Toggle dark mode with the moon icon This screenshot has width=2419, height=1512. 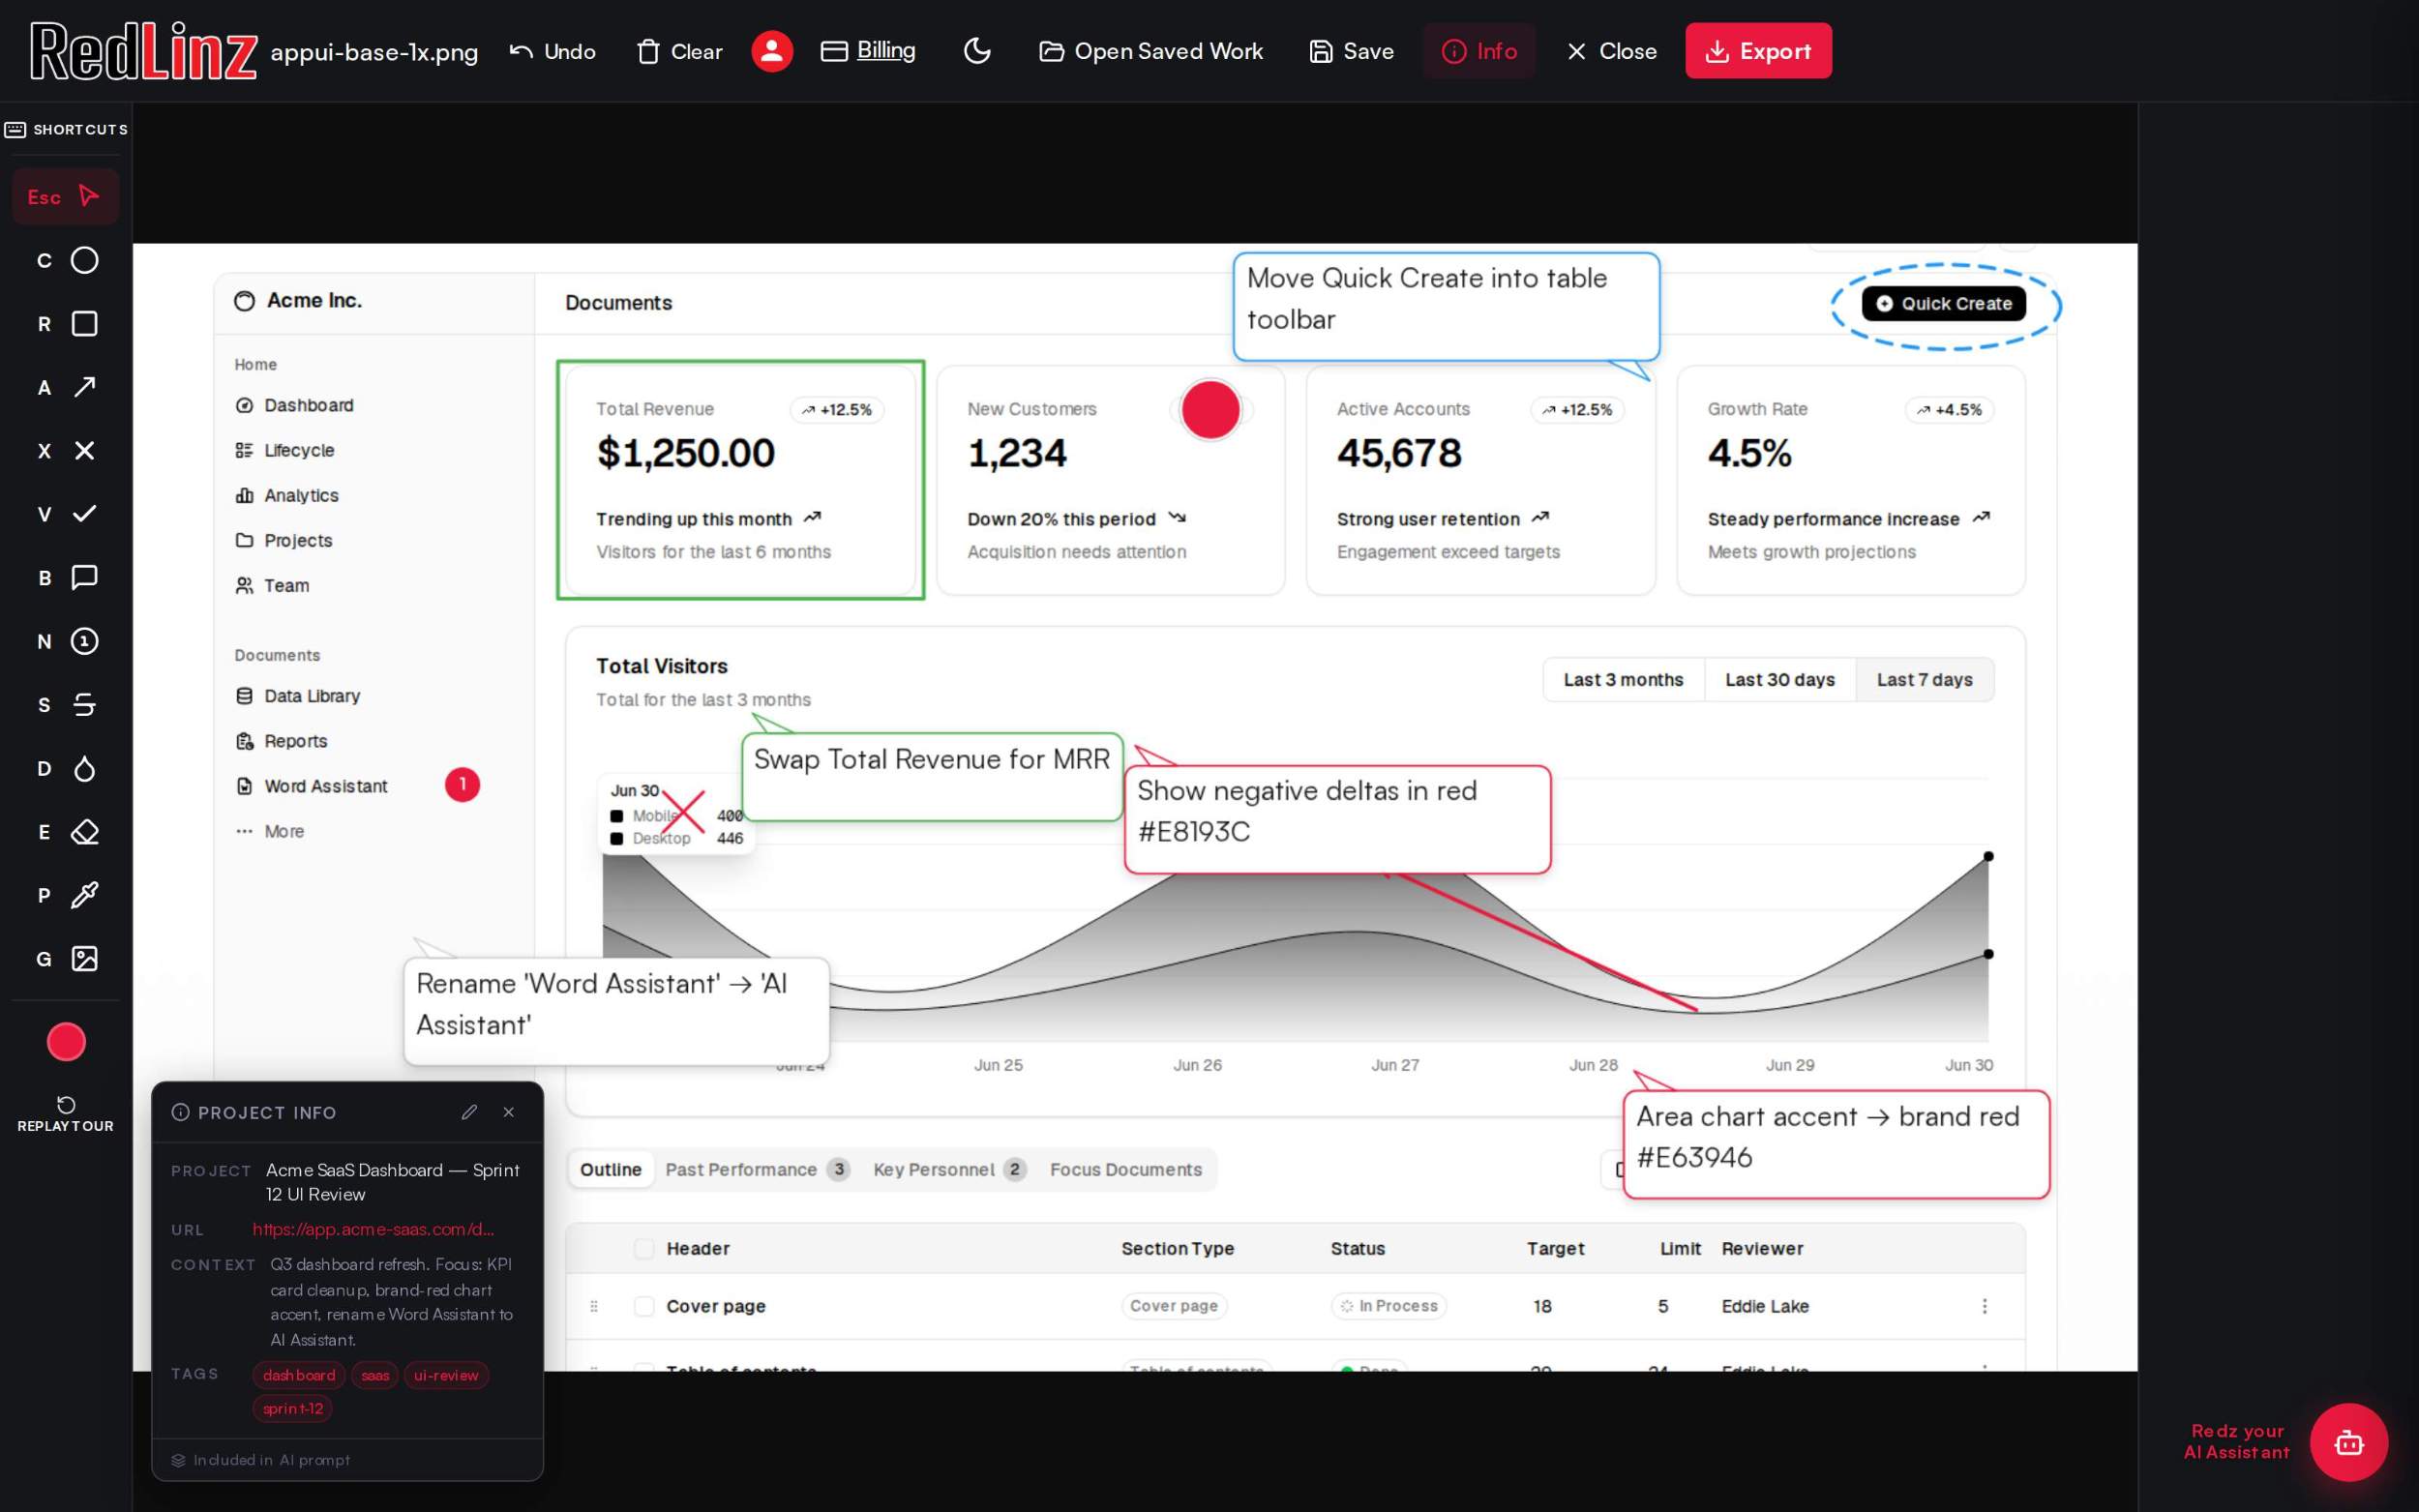click(x=977, y=51)
